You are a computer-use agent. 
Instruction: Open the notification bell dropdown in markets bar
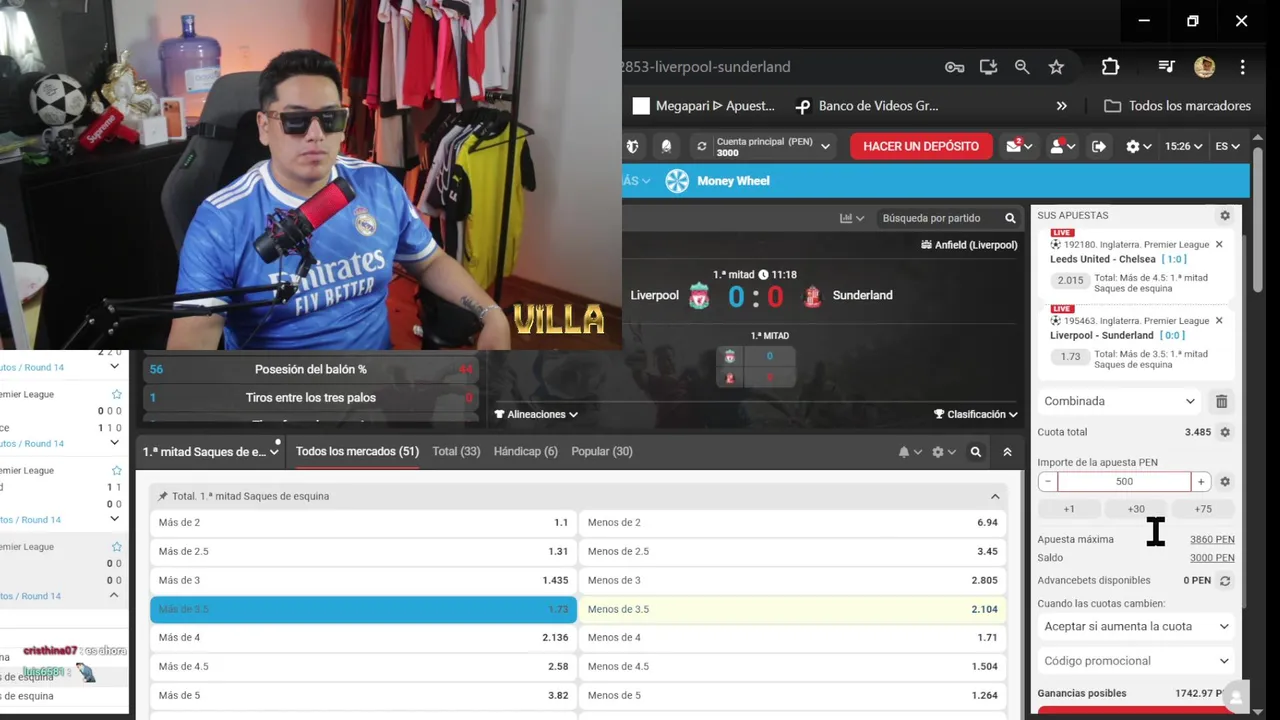tap(909, 452)
